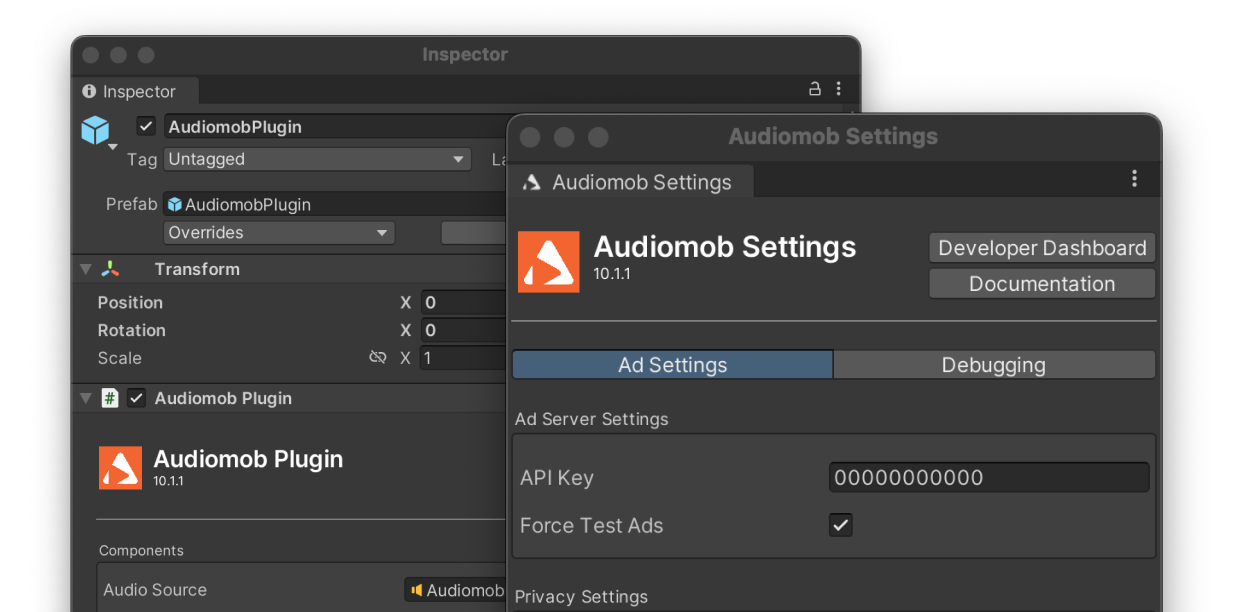Click the Ad Server Settings heading

(591, 419)
